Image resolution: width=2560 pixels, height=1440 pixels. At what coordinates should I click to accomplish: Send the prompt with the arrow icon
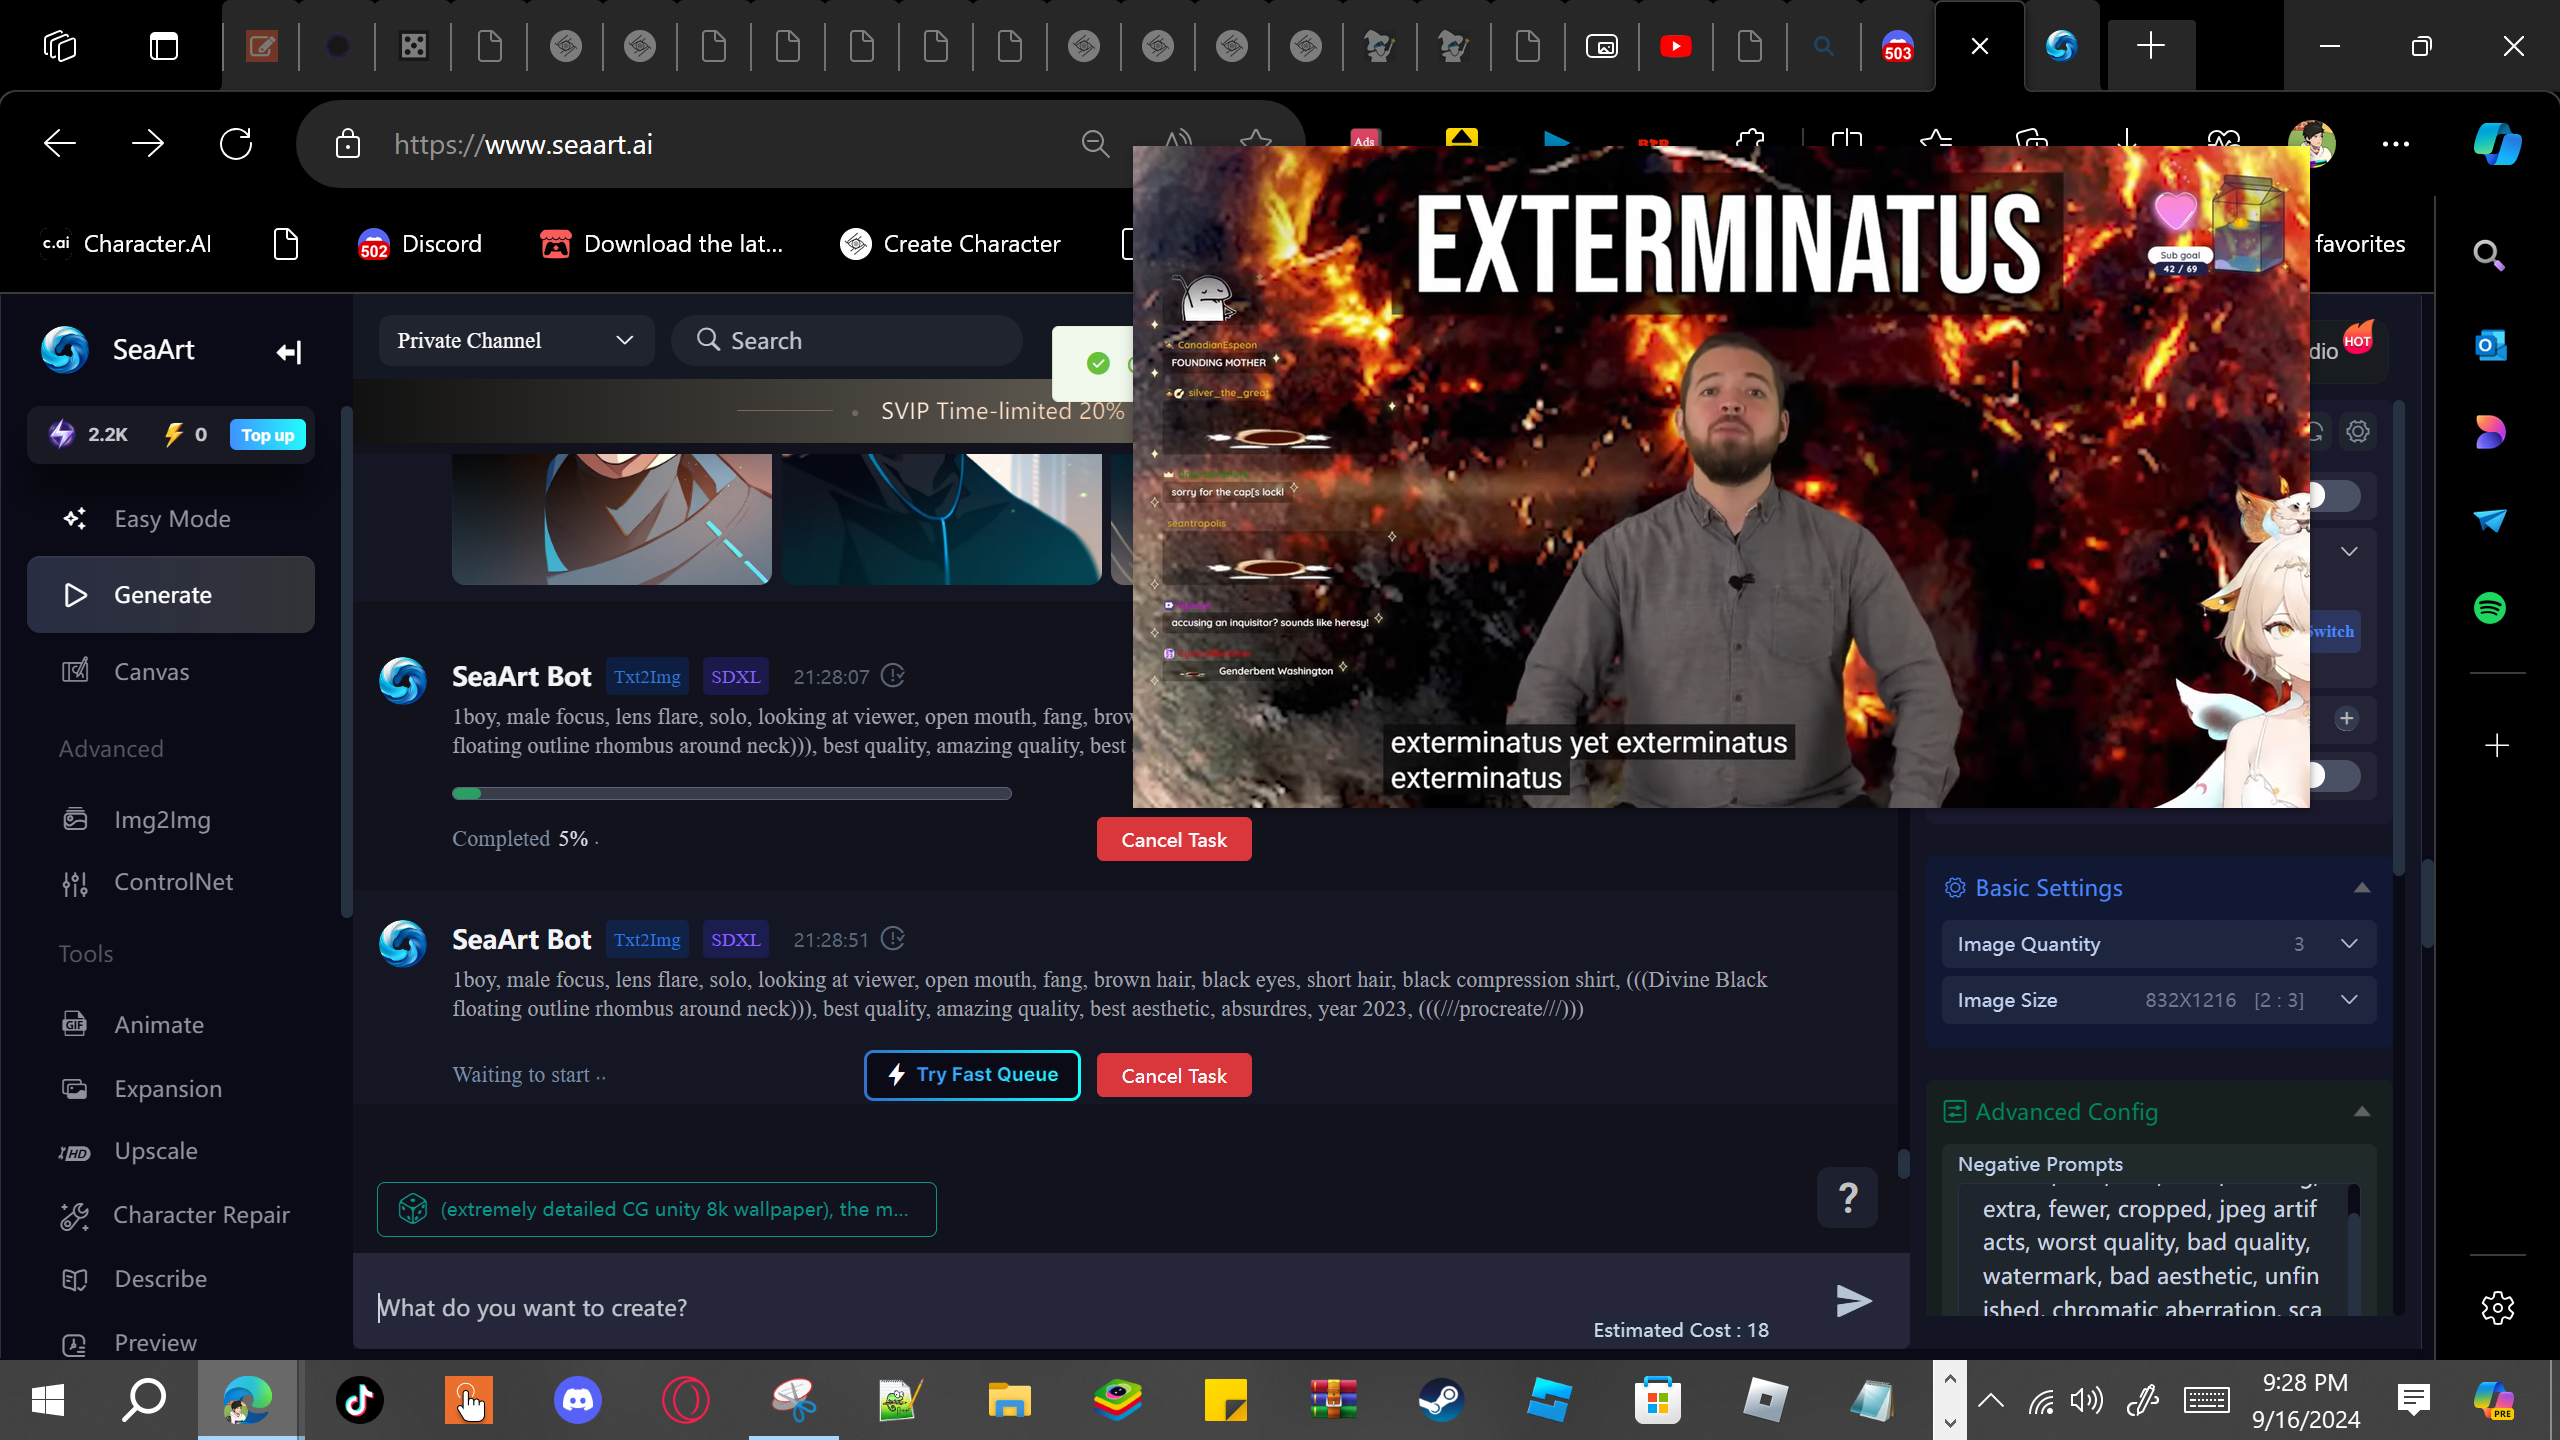click(x=1854, y=1301)
